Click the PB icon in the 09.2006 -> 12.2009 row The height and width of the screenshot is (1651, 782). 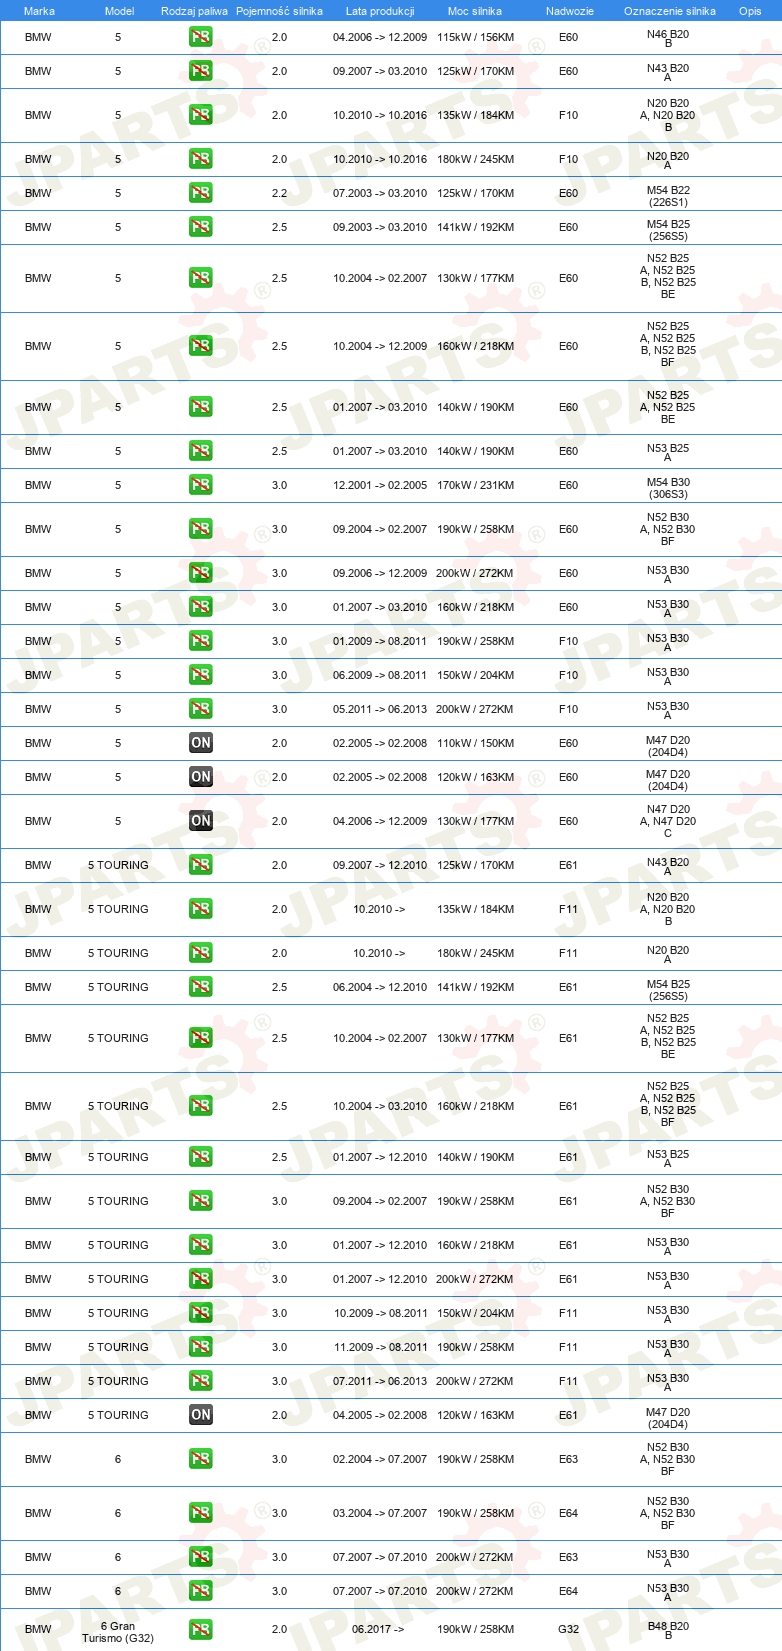201,573
